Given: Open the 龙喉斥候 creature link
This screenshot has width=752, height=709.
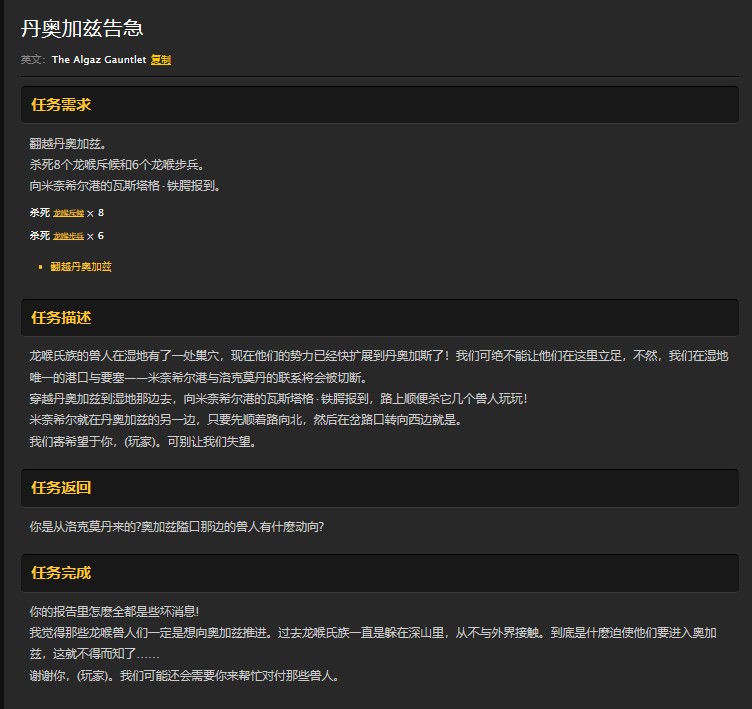Looking at the screenshot, I should click(x=68, y=213).
